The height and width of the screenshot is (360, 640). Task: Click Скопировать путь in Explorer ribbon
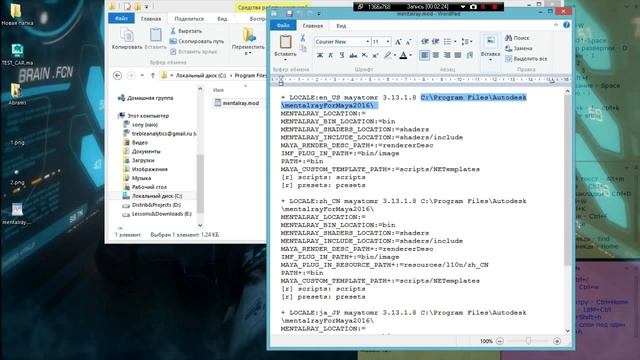tap(197, 41)
